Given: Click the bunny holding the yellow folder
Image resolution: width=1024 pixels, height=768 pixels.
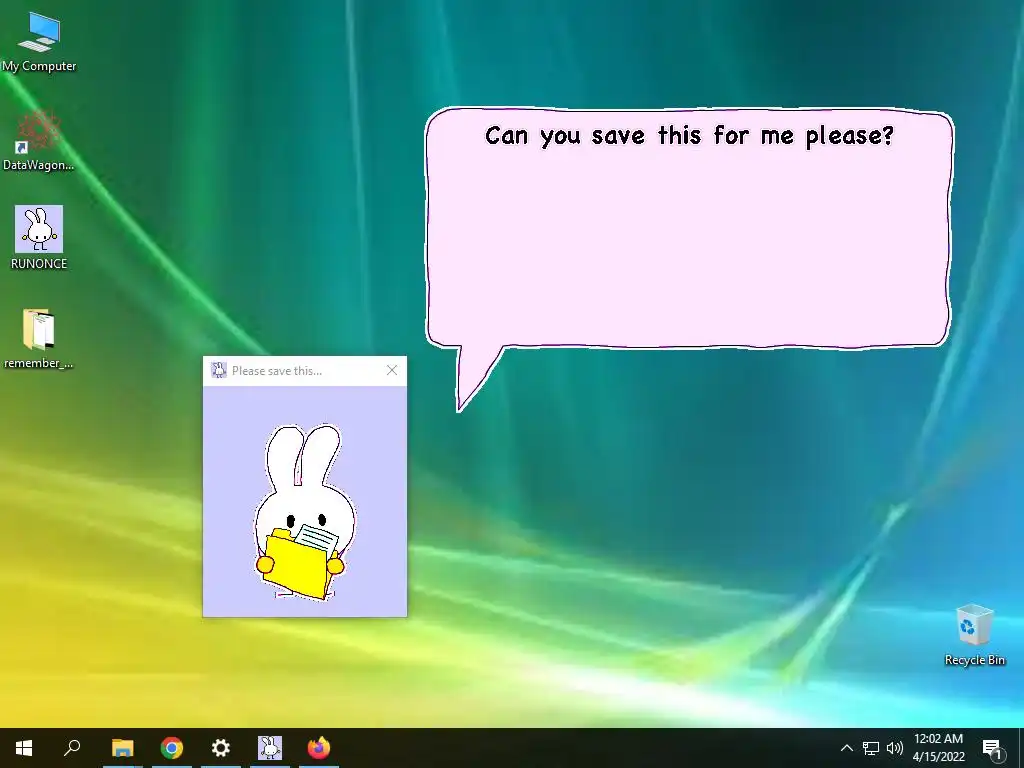Looking at the screenshot, I should pos(304,512).
